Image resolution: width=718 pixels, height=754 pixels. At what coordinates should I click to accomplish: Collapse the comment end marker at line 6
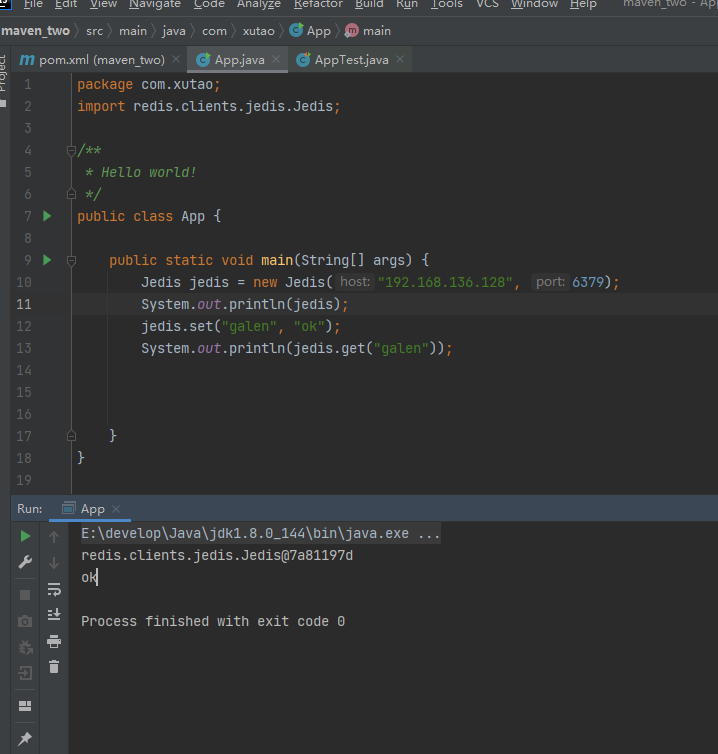tap(71, 194)
